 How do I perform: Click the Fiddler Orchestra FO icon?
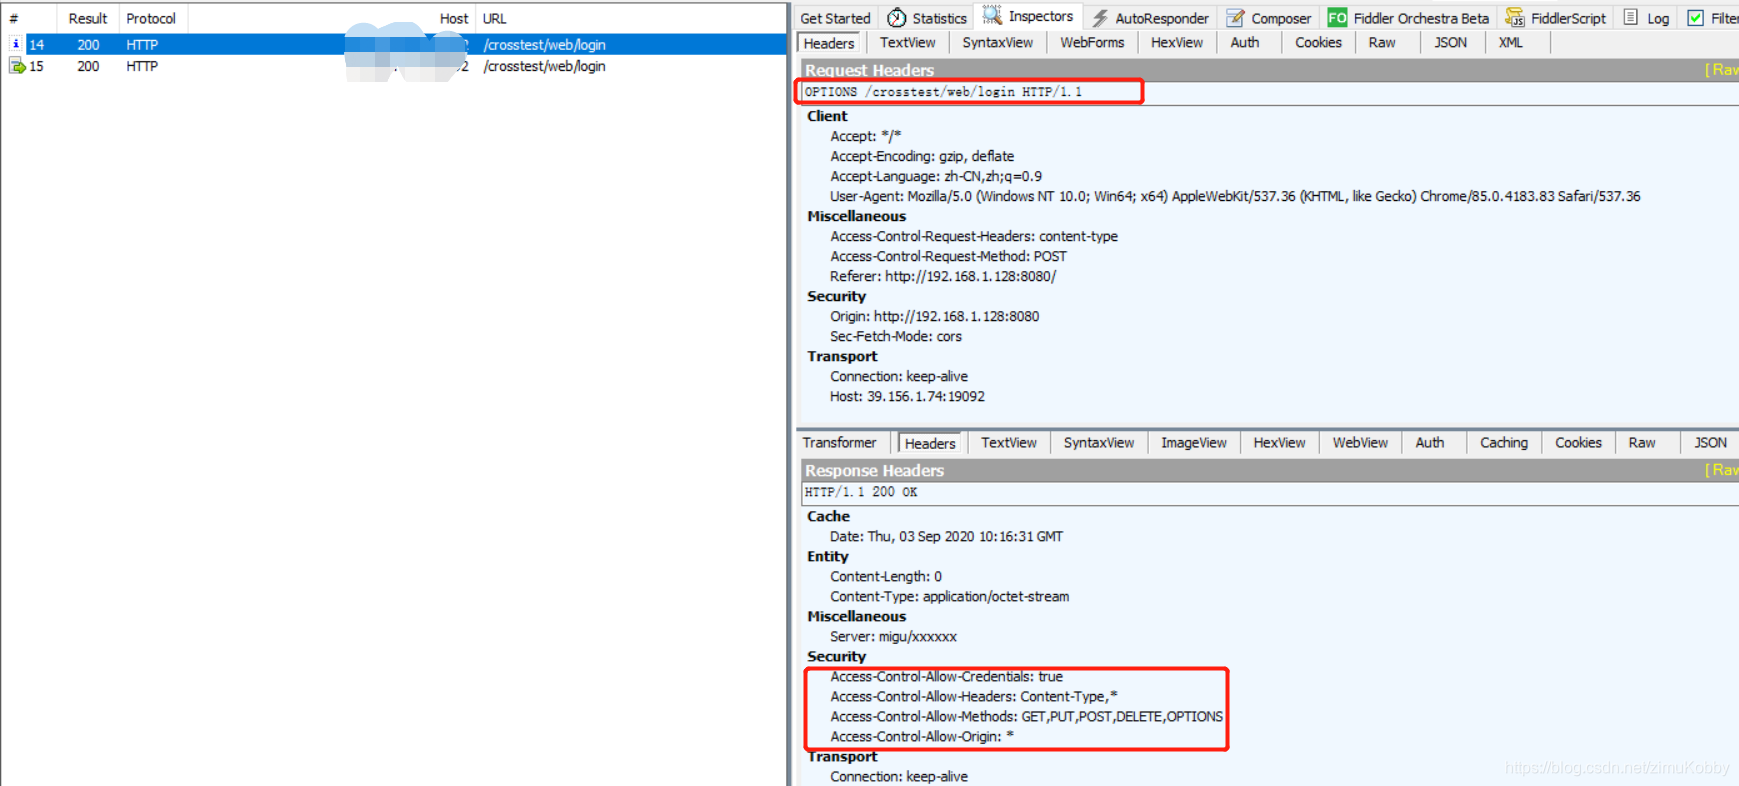(1337, 18)
